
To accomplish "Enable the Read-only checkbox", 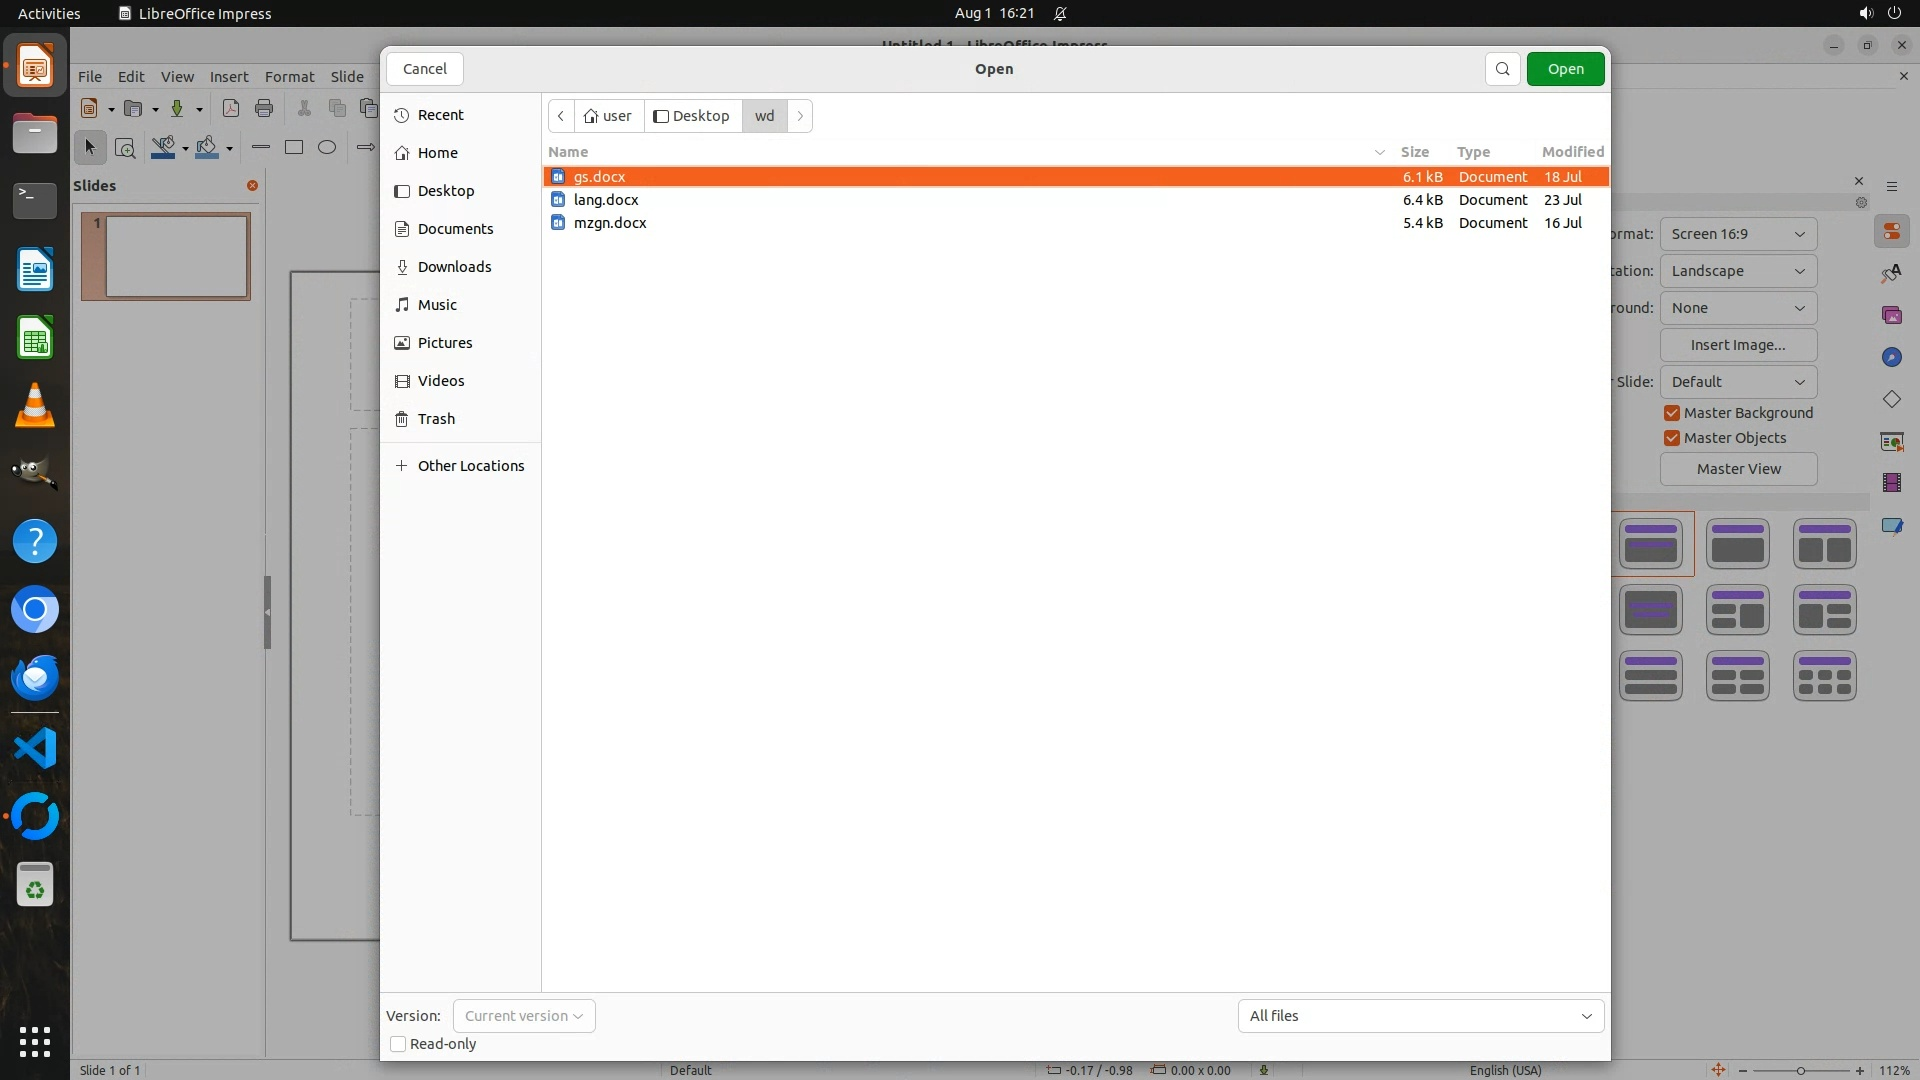I will click(398, 1044).
